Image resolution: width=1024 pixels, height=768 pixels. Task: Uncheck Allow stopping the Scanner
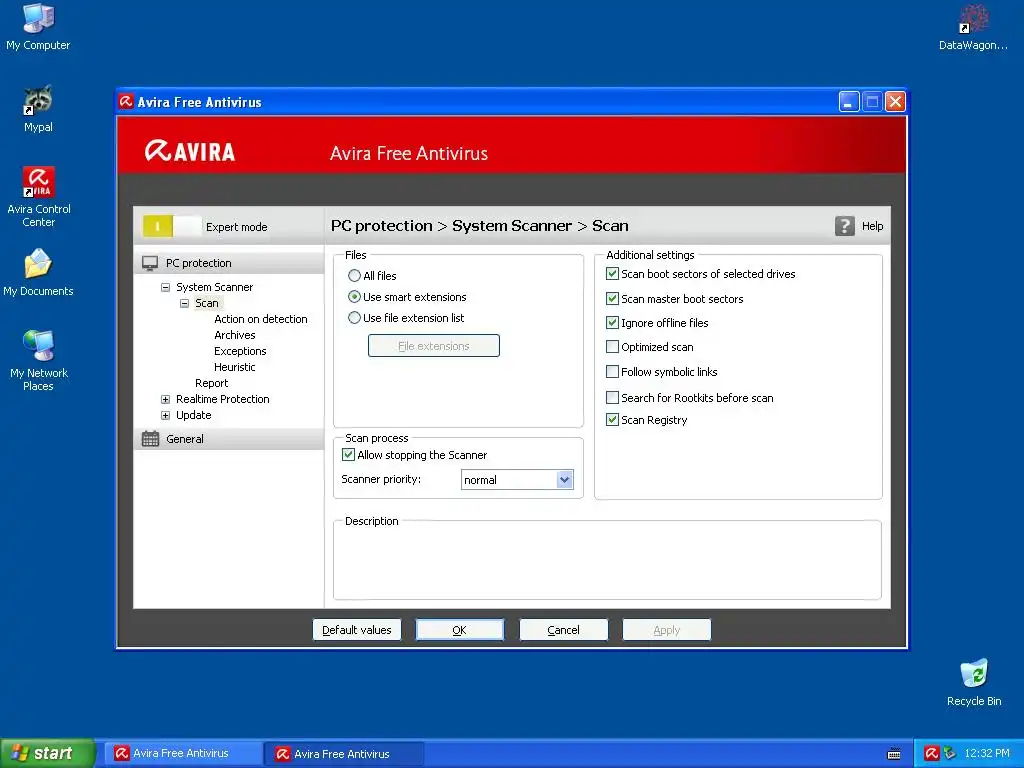(x=349, y=455)
